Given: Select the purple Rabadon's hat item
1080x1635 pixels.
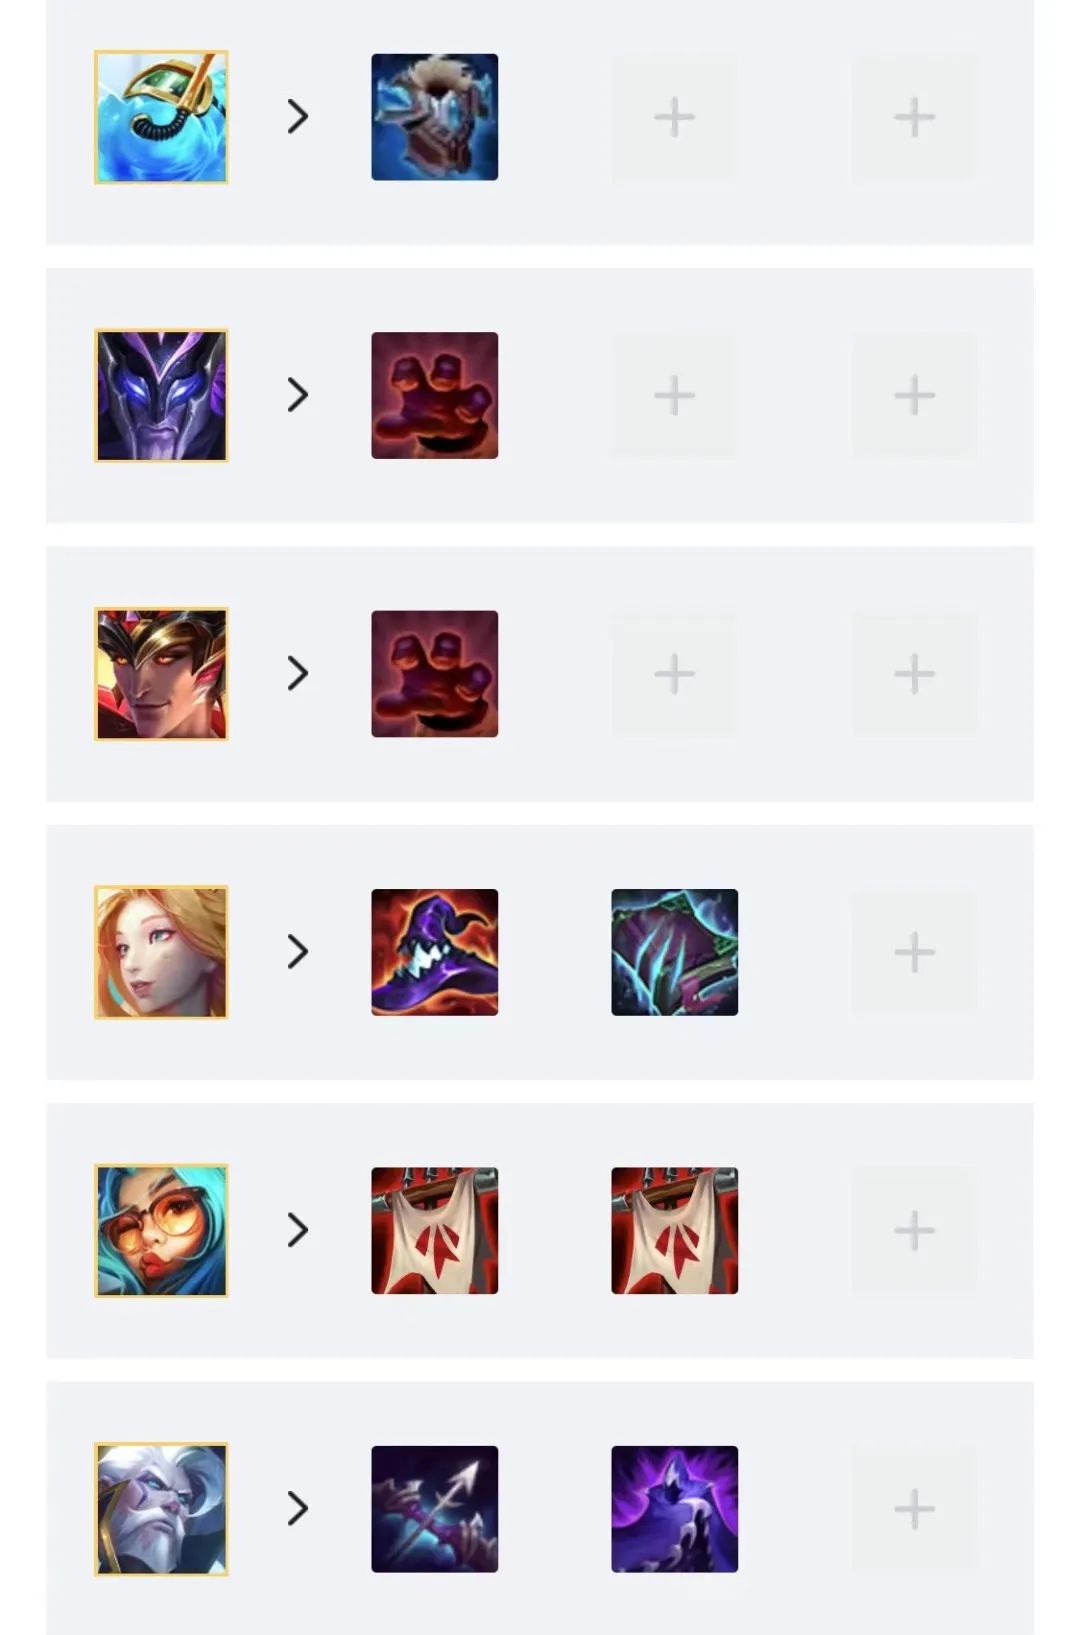Looking at the screenshot, I should 435,952.
